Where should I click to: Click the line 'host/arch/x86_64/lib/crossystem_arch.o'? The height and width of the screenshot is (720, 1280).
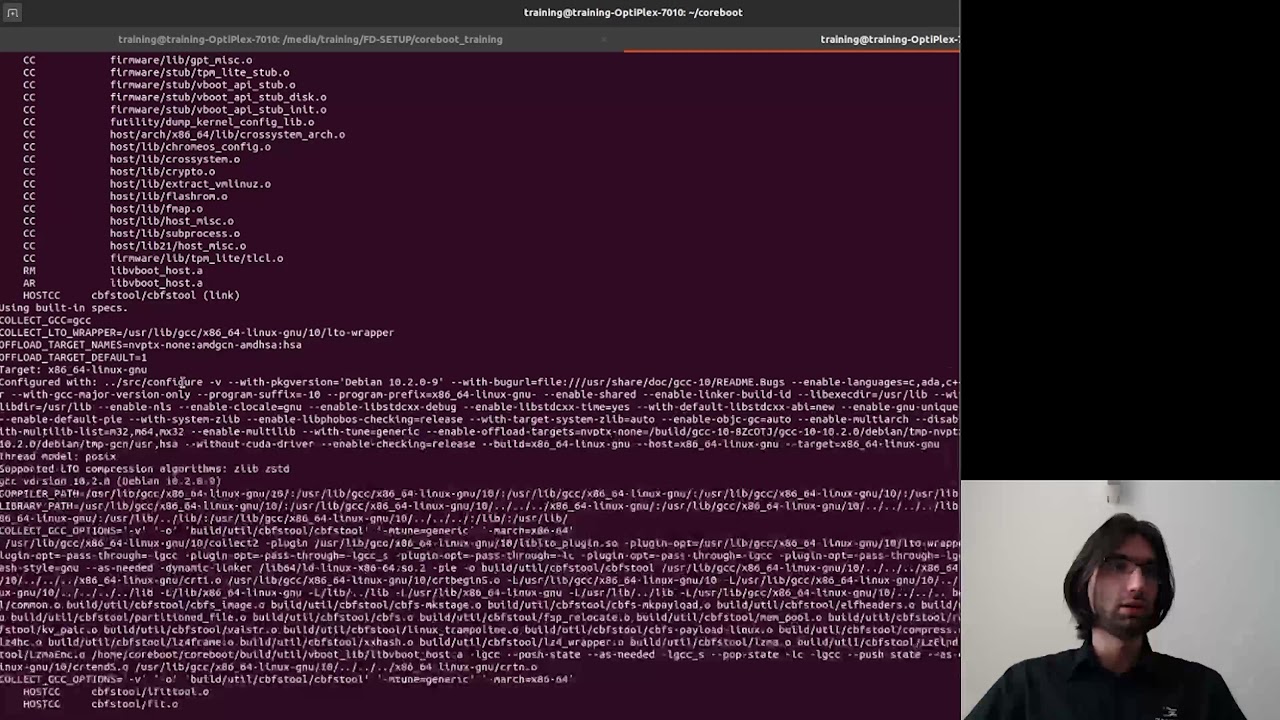click(227, 134)
